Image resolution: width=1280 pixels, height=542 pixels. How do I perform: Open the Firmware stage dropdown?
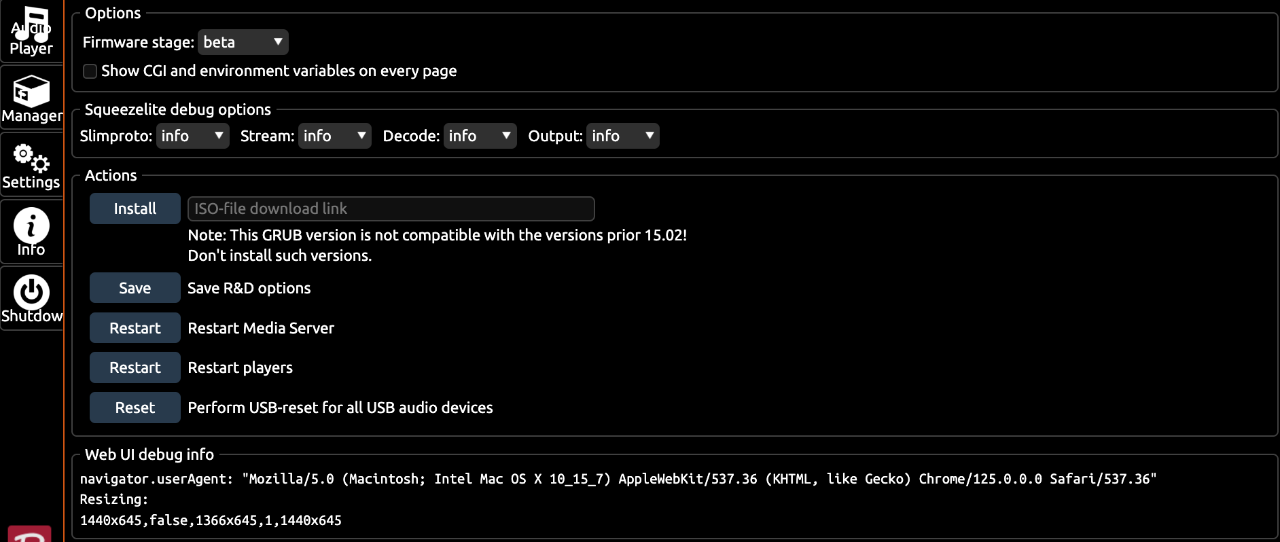tap(243, 42)
